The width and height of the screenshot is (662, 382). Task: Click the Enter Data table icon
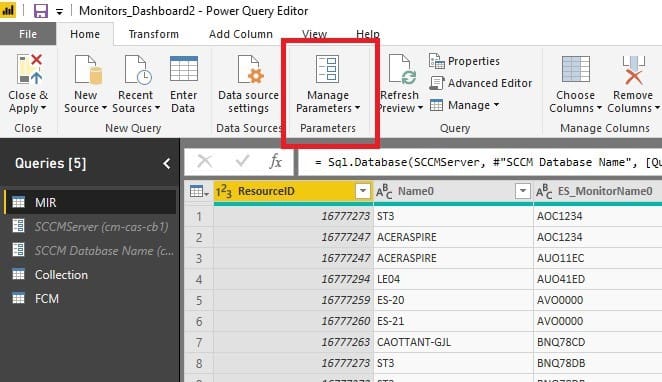click(184, 68)
